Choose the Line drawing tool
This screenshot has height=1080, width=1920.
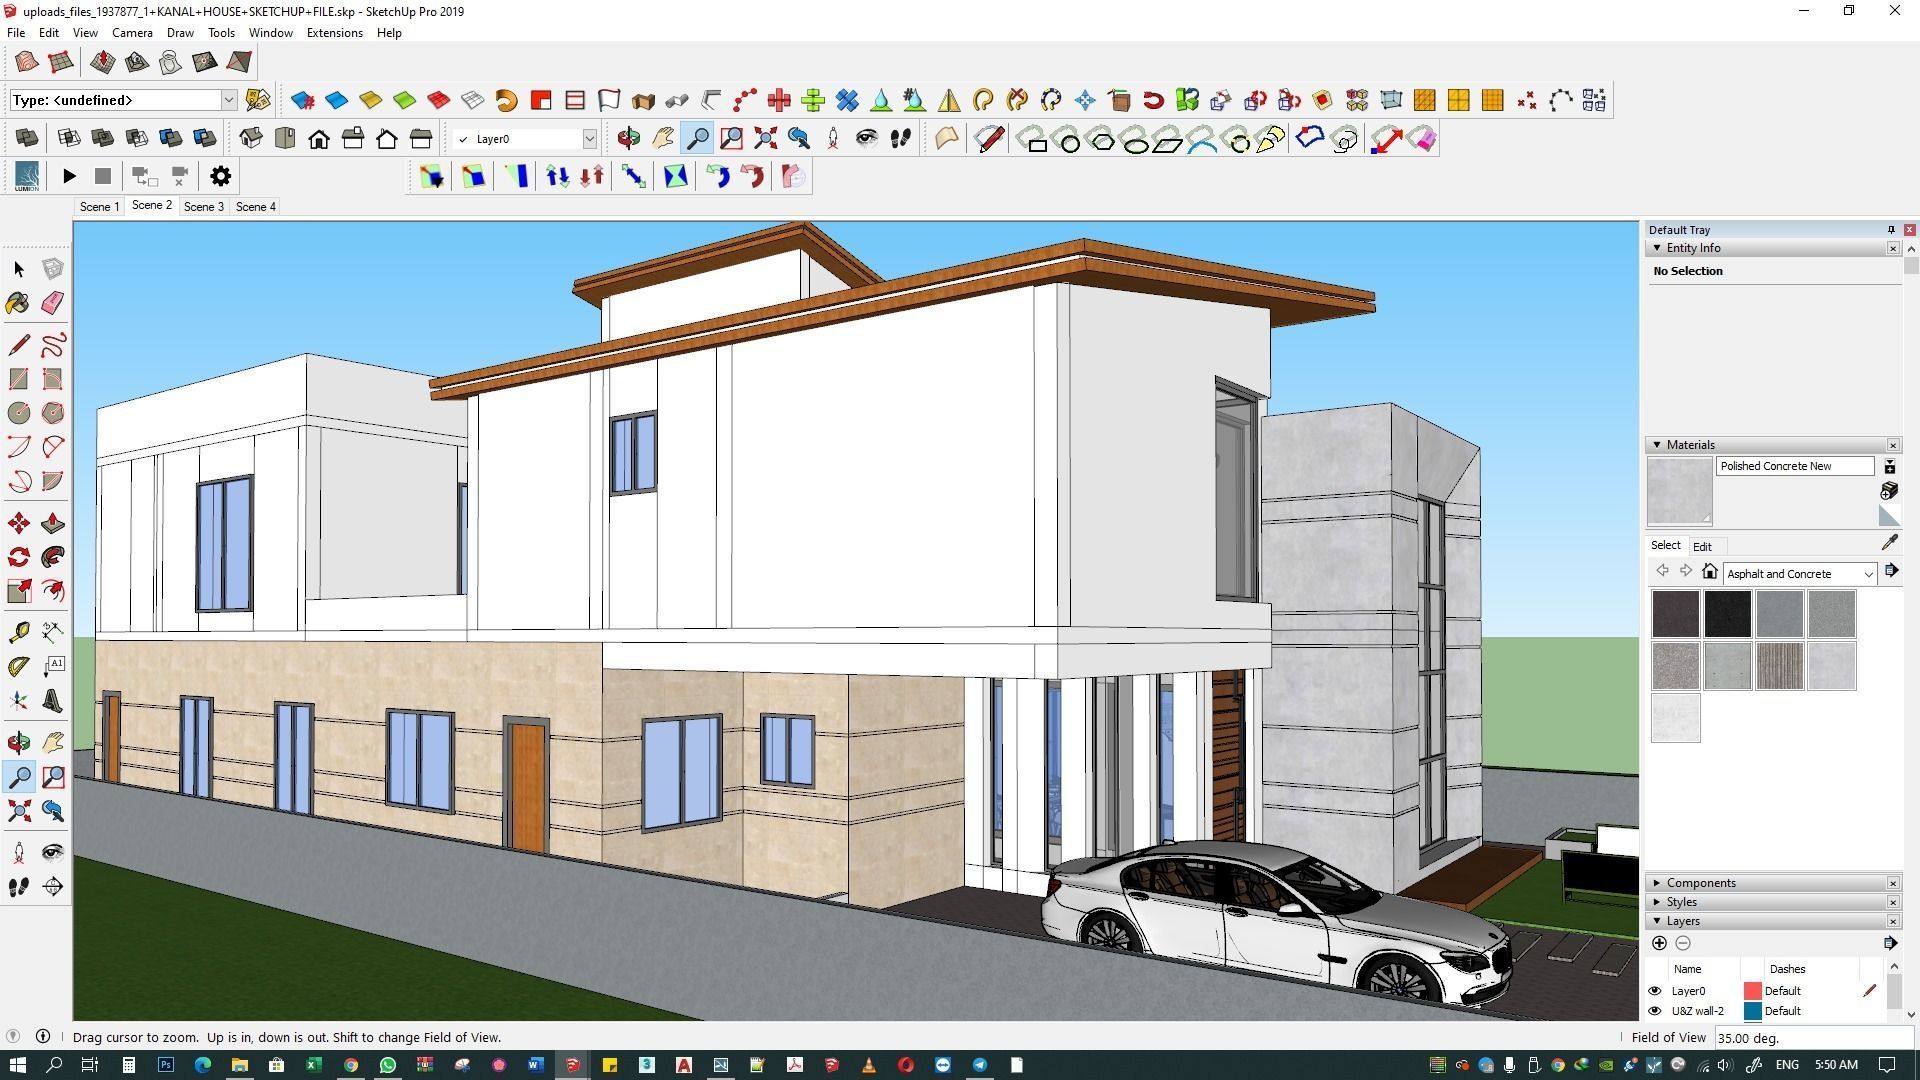19,346
